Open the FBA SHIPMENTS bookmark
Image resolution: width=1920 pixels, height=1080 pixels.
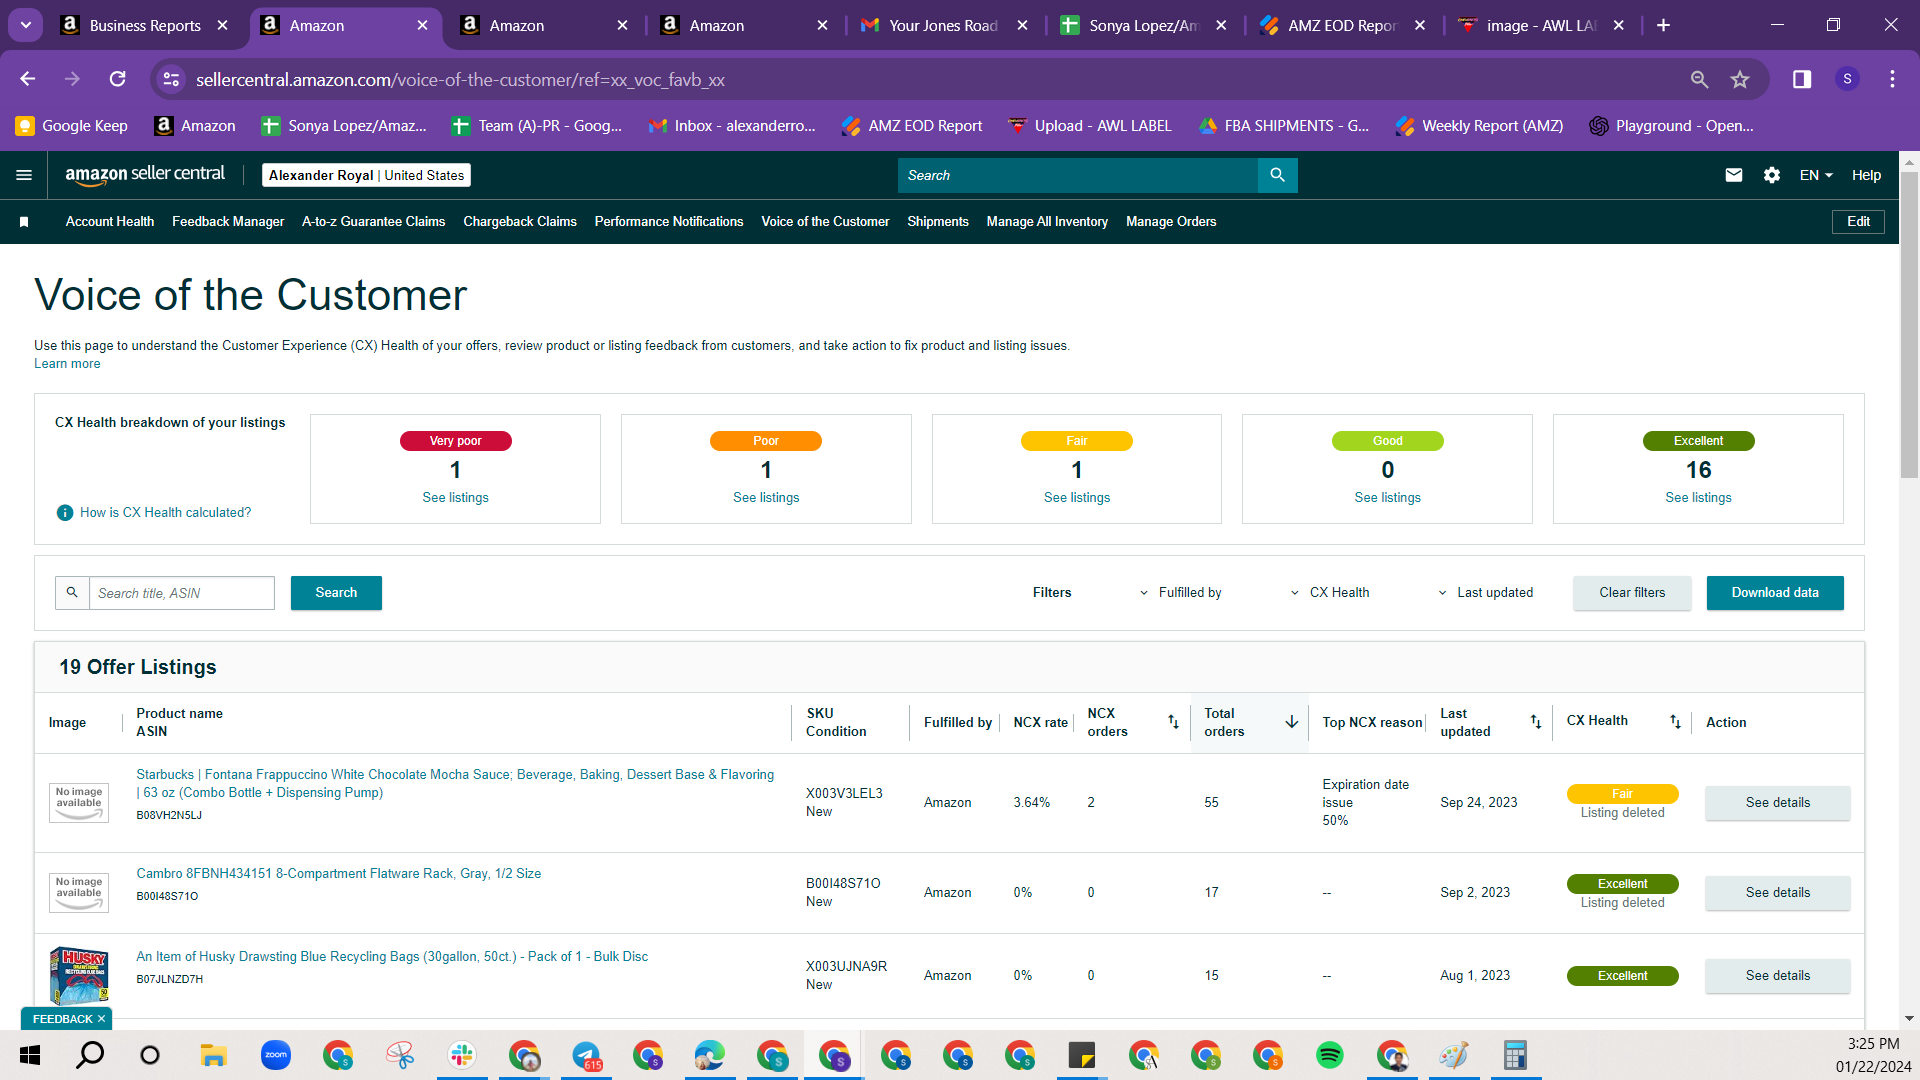[x=1284, y=126]
